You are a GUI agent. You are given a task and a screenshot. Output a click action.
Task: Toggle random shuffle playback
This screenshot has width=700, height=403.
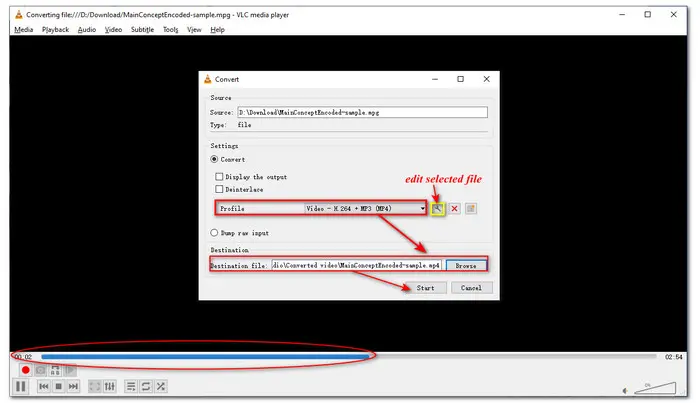pyautogui.click(x=161, y=386)
